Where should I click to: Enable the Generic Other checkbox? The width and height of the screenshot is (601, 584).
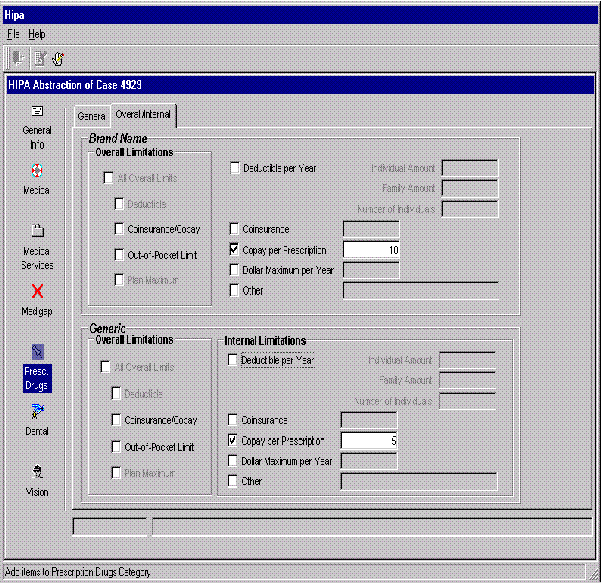point(235,481)
